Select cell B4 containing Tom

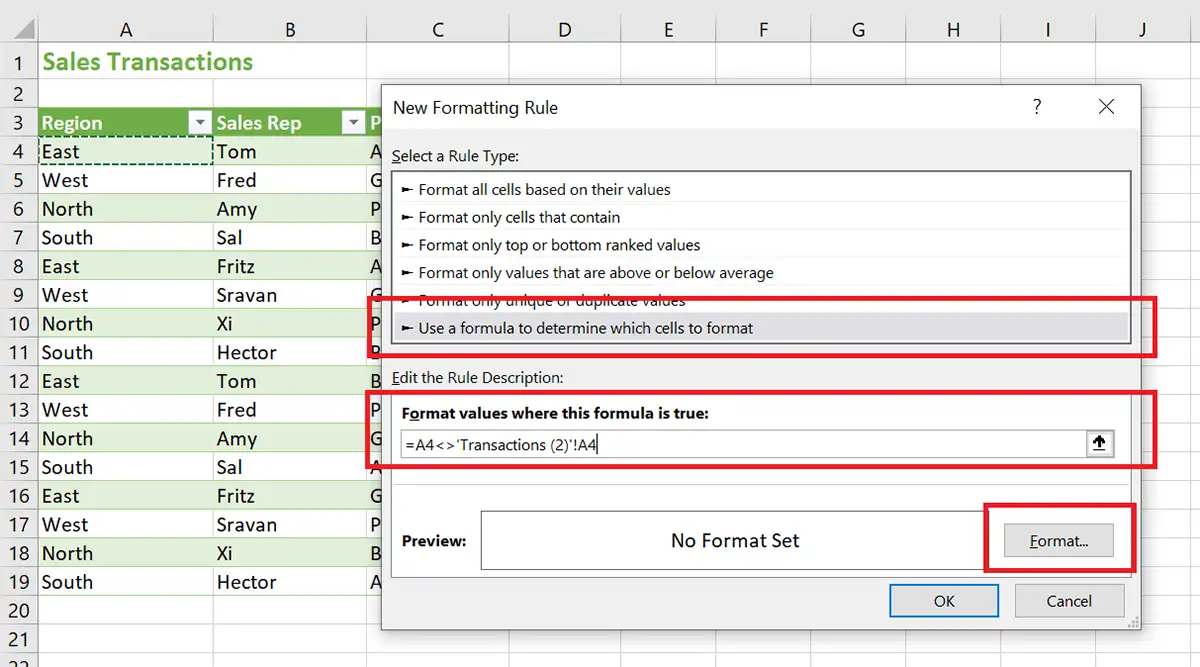[x=290, y=152]
